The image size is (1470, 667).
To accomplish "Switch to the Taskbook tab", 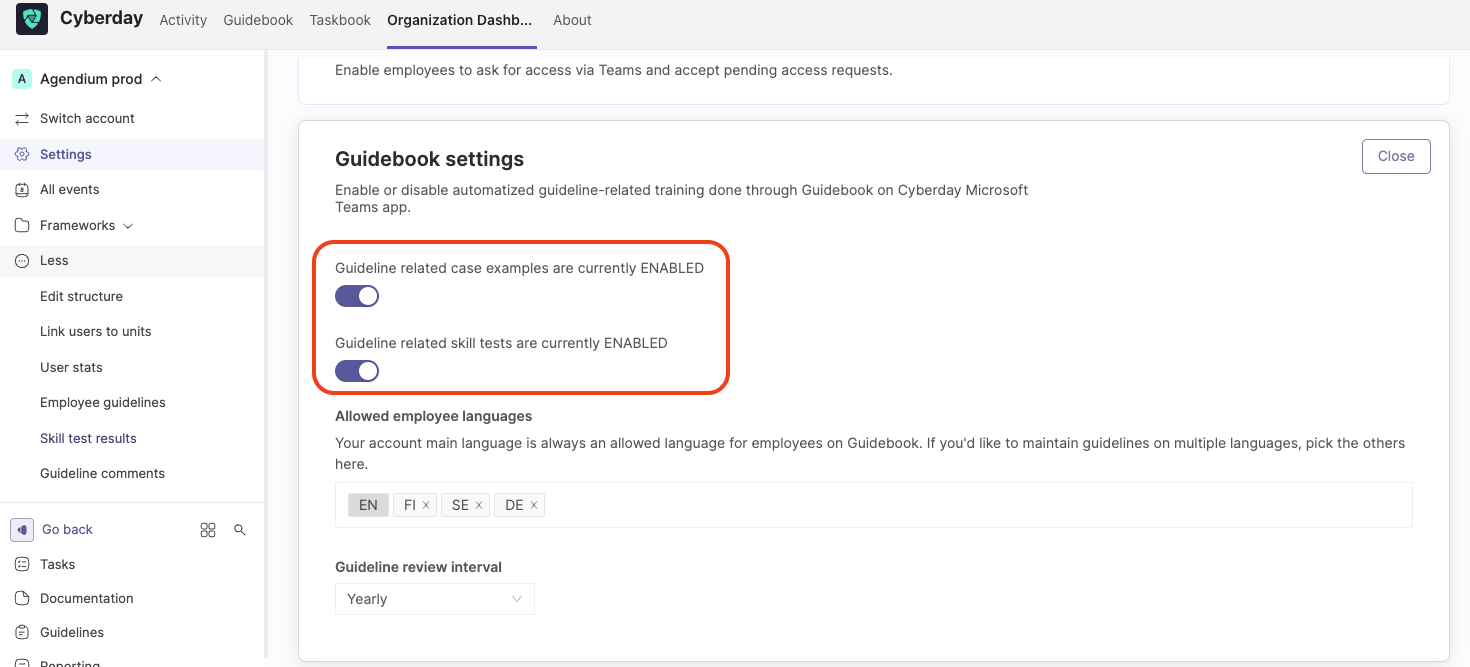I will [340, 20].
